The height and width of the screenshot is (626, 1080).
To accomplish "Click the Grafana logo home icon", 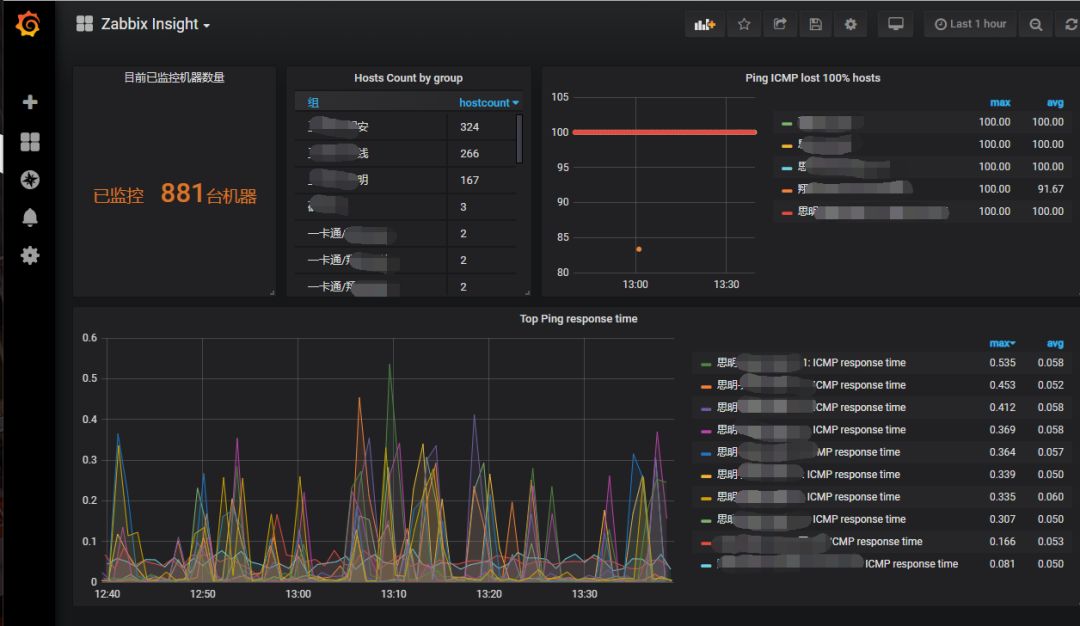I will click(28, 23).
